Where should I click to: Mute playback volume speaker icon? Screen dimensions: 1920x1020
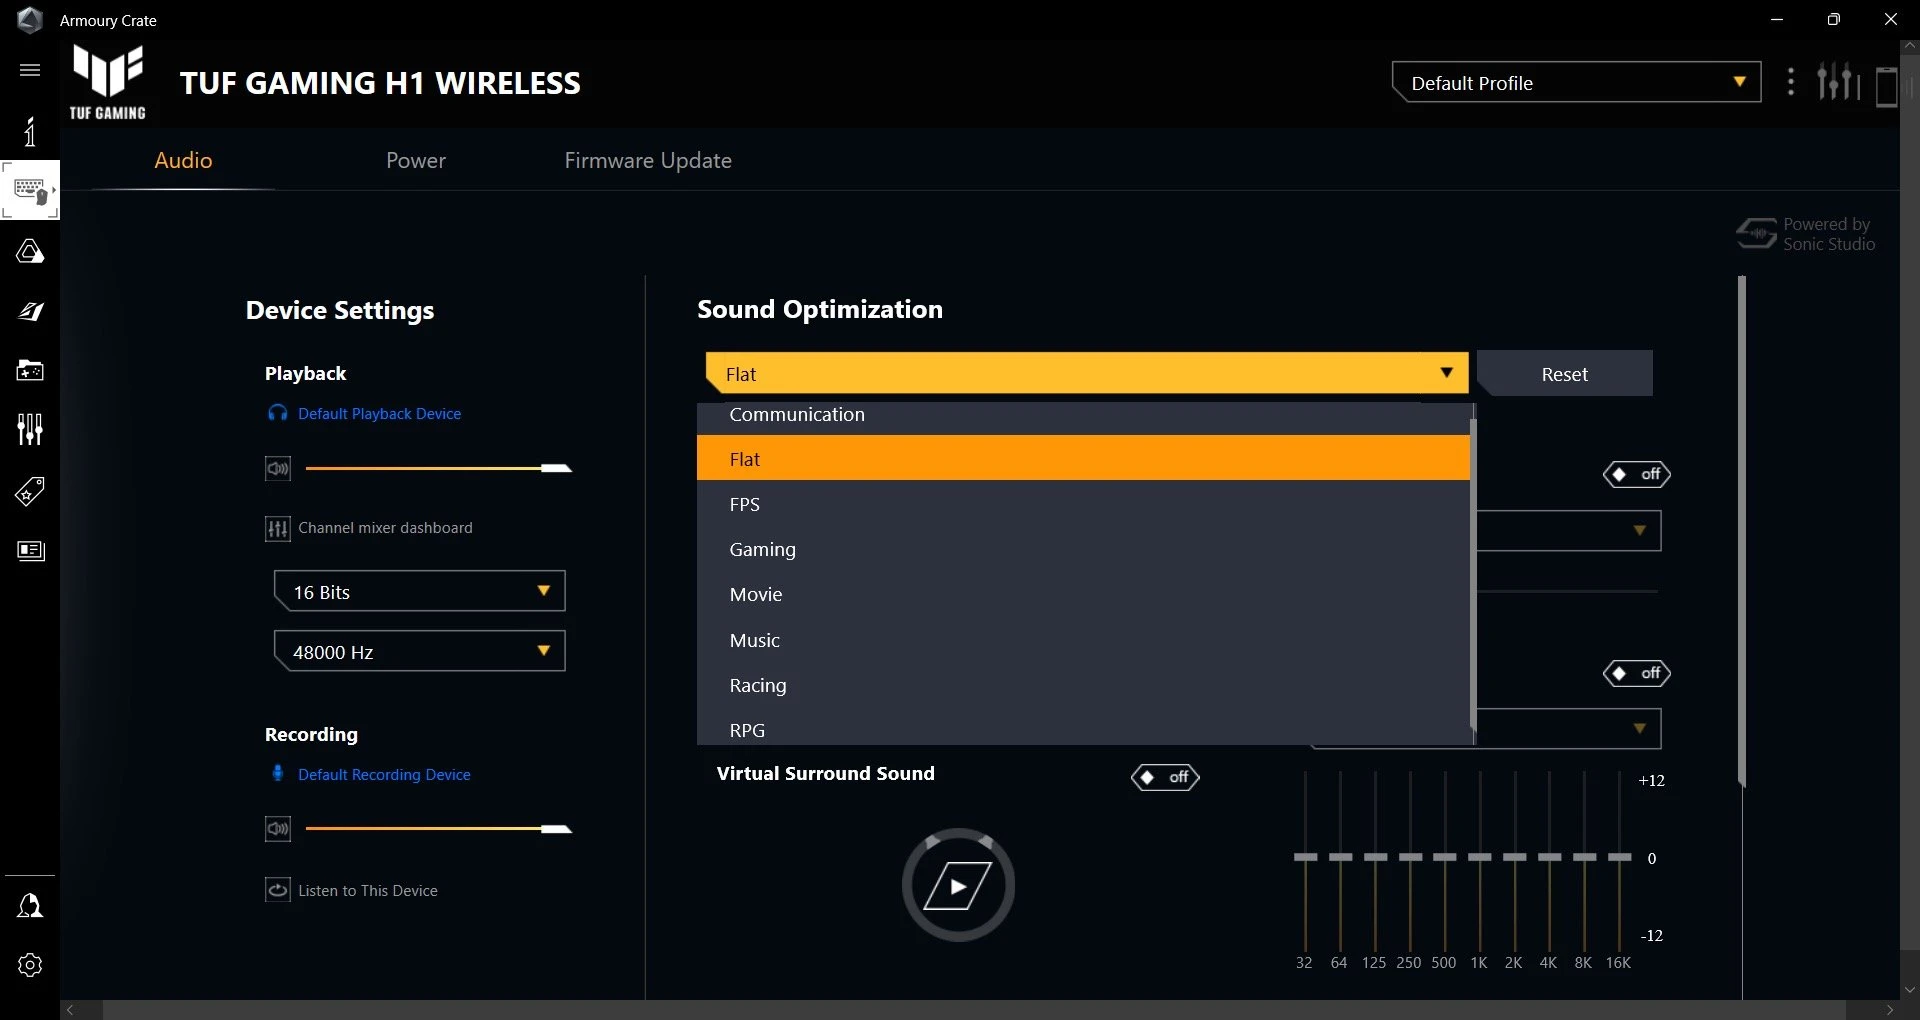(x=278, y=468)
